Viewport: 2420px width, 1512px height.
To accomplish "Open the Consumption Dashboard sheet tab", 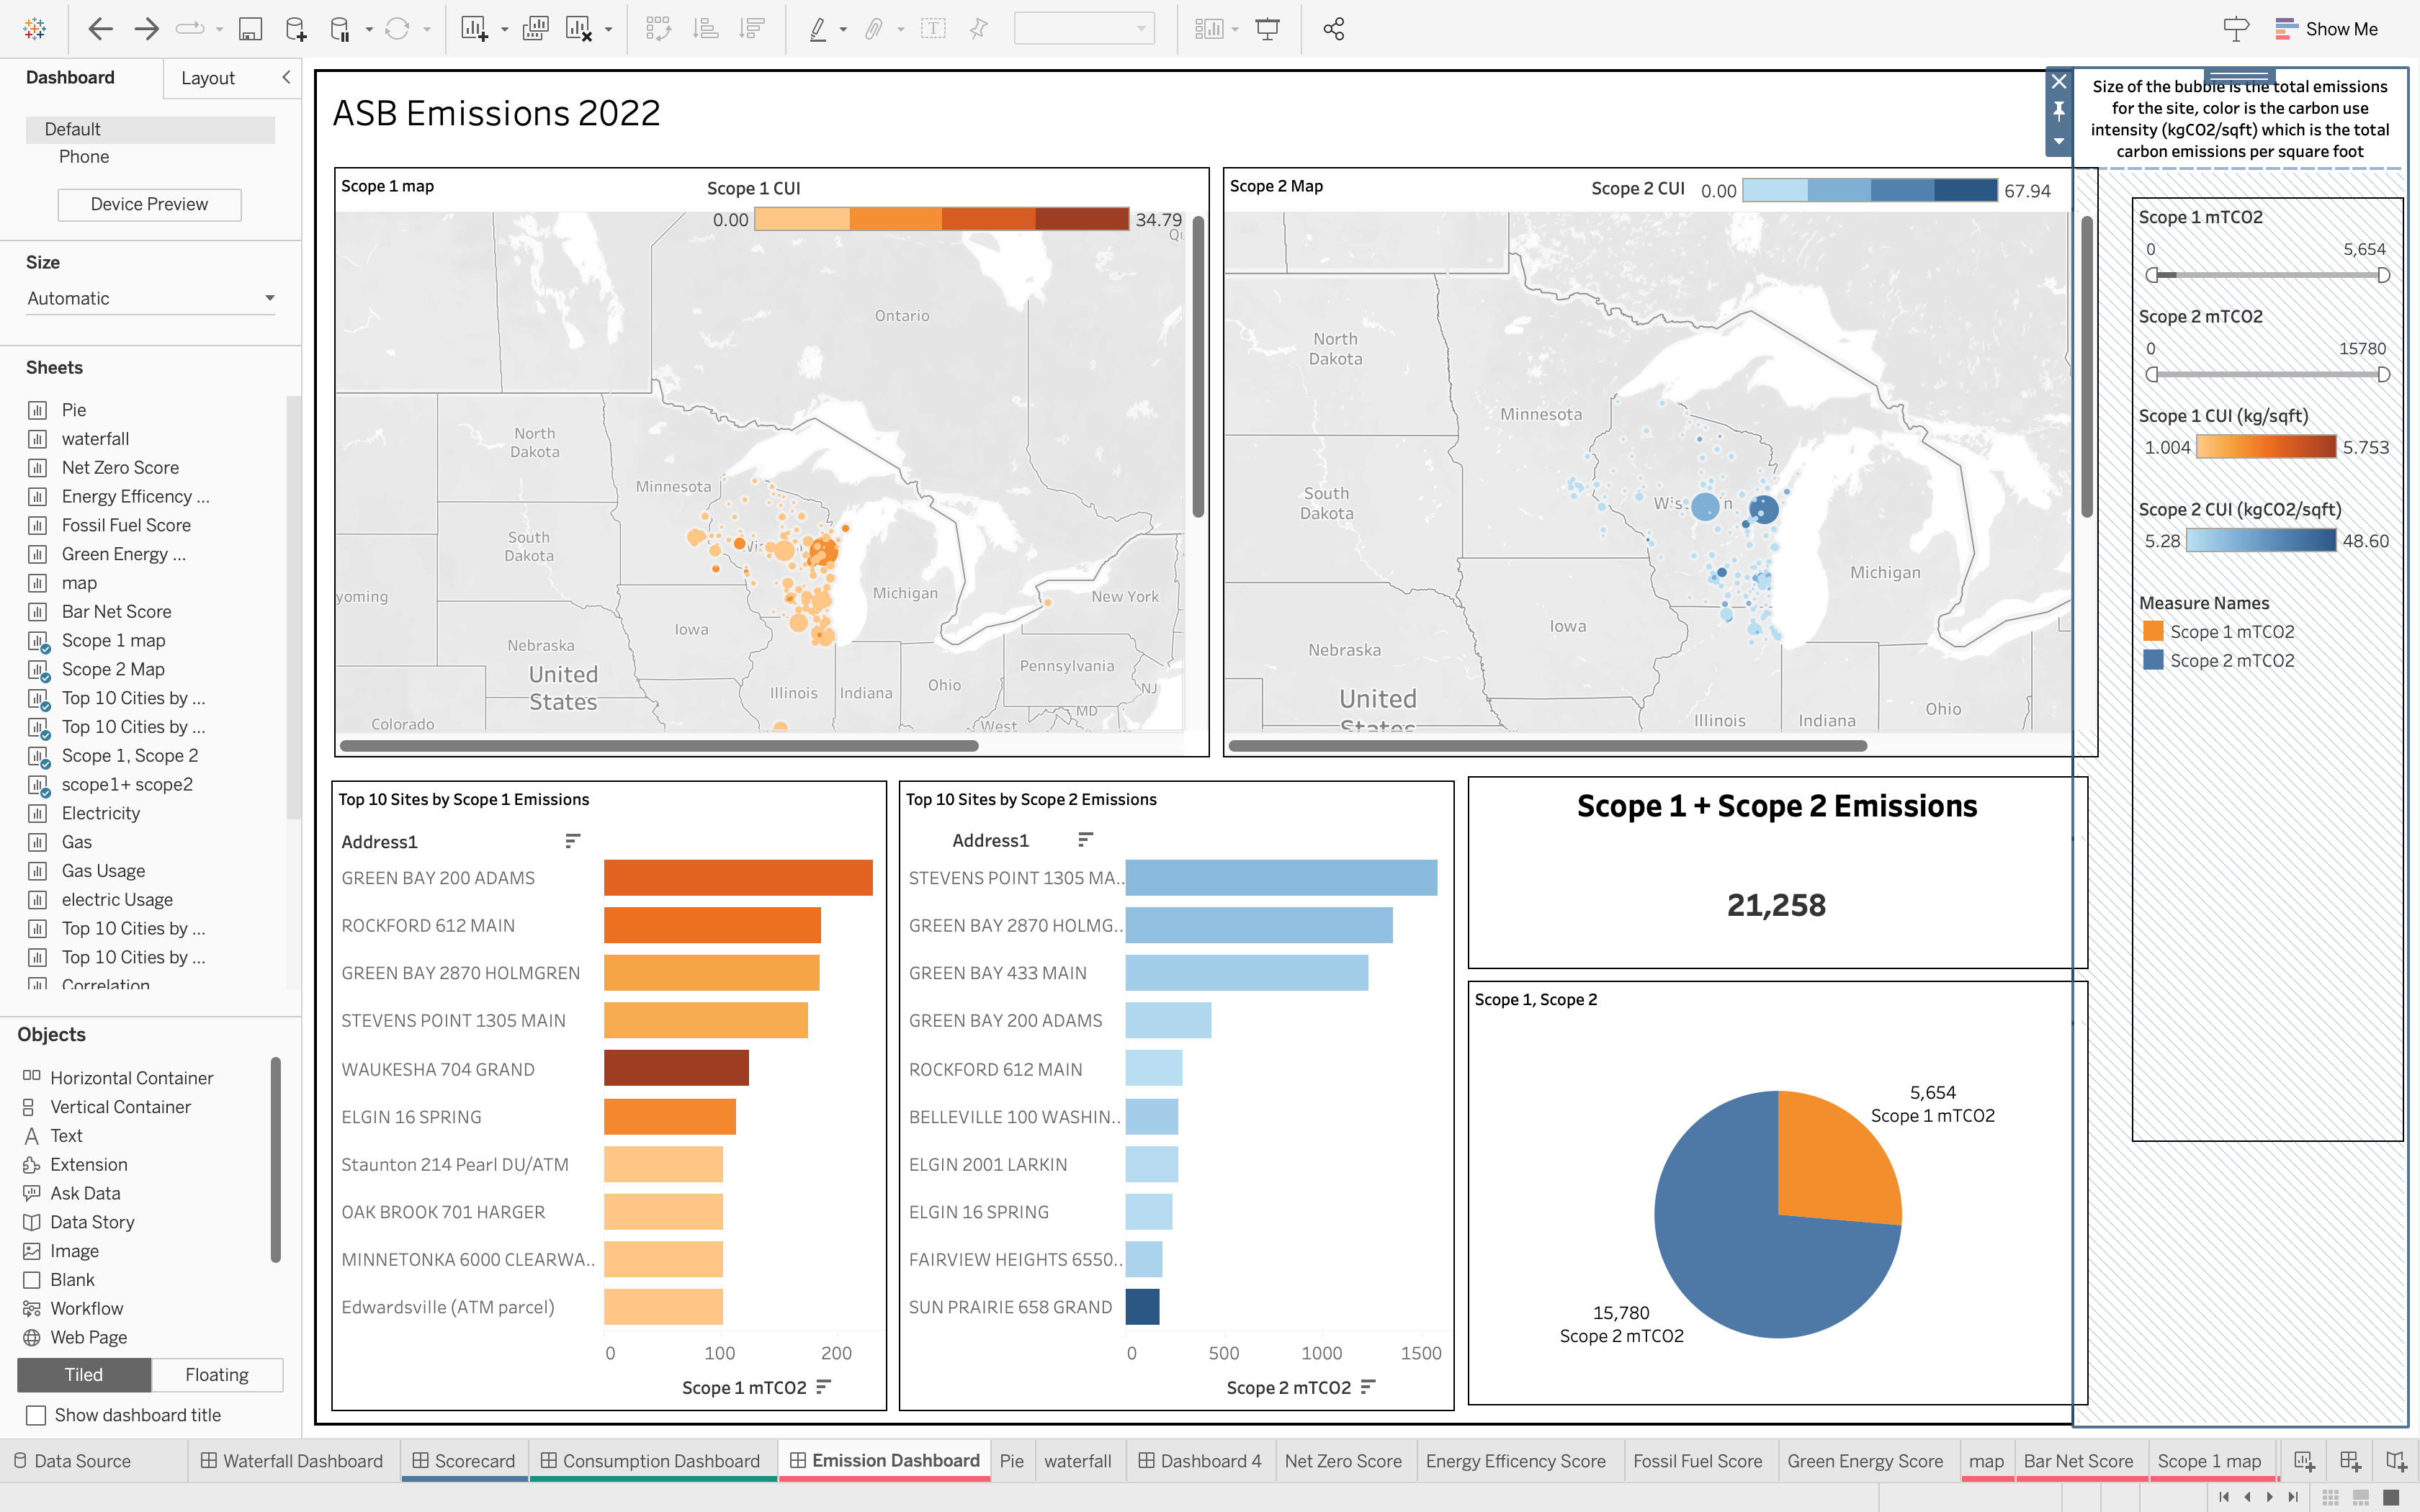I will click(651, 1460).
